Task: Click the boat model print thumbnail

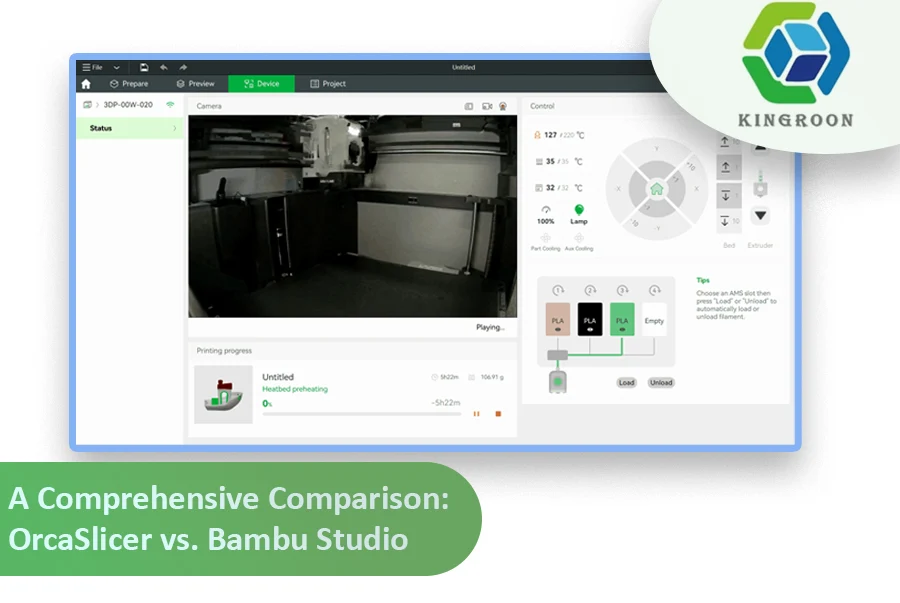Action: tap(223, 395)
